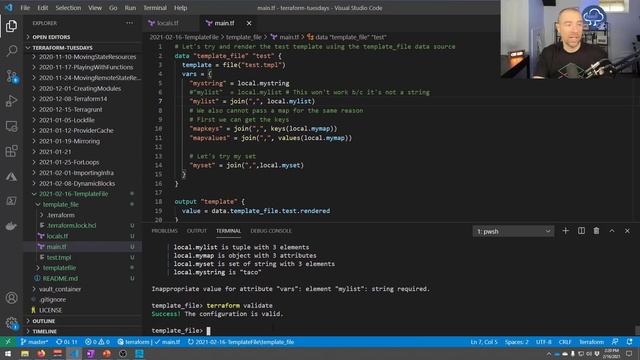640x360 pixels.
Task: Change line endings via CRLF
Action: [565, 342]
